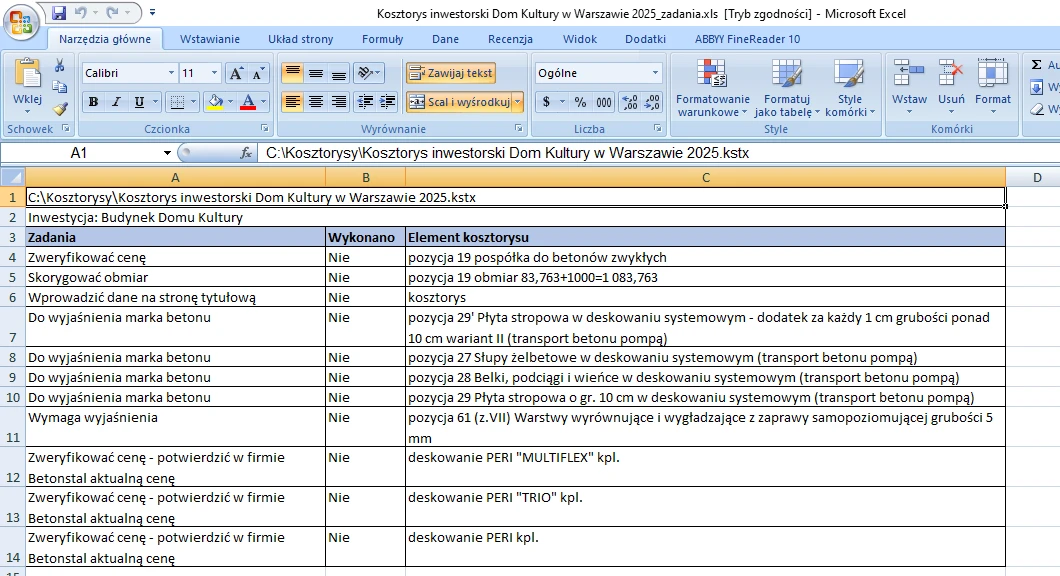Open Czcionka dialog launcher
The image size is (1060, 576).
(x=264, y=128)
